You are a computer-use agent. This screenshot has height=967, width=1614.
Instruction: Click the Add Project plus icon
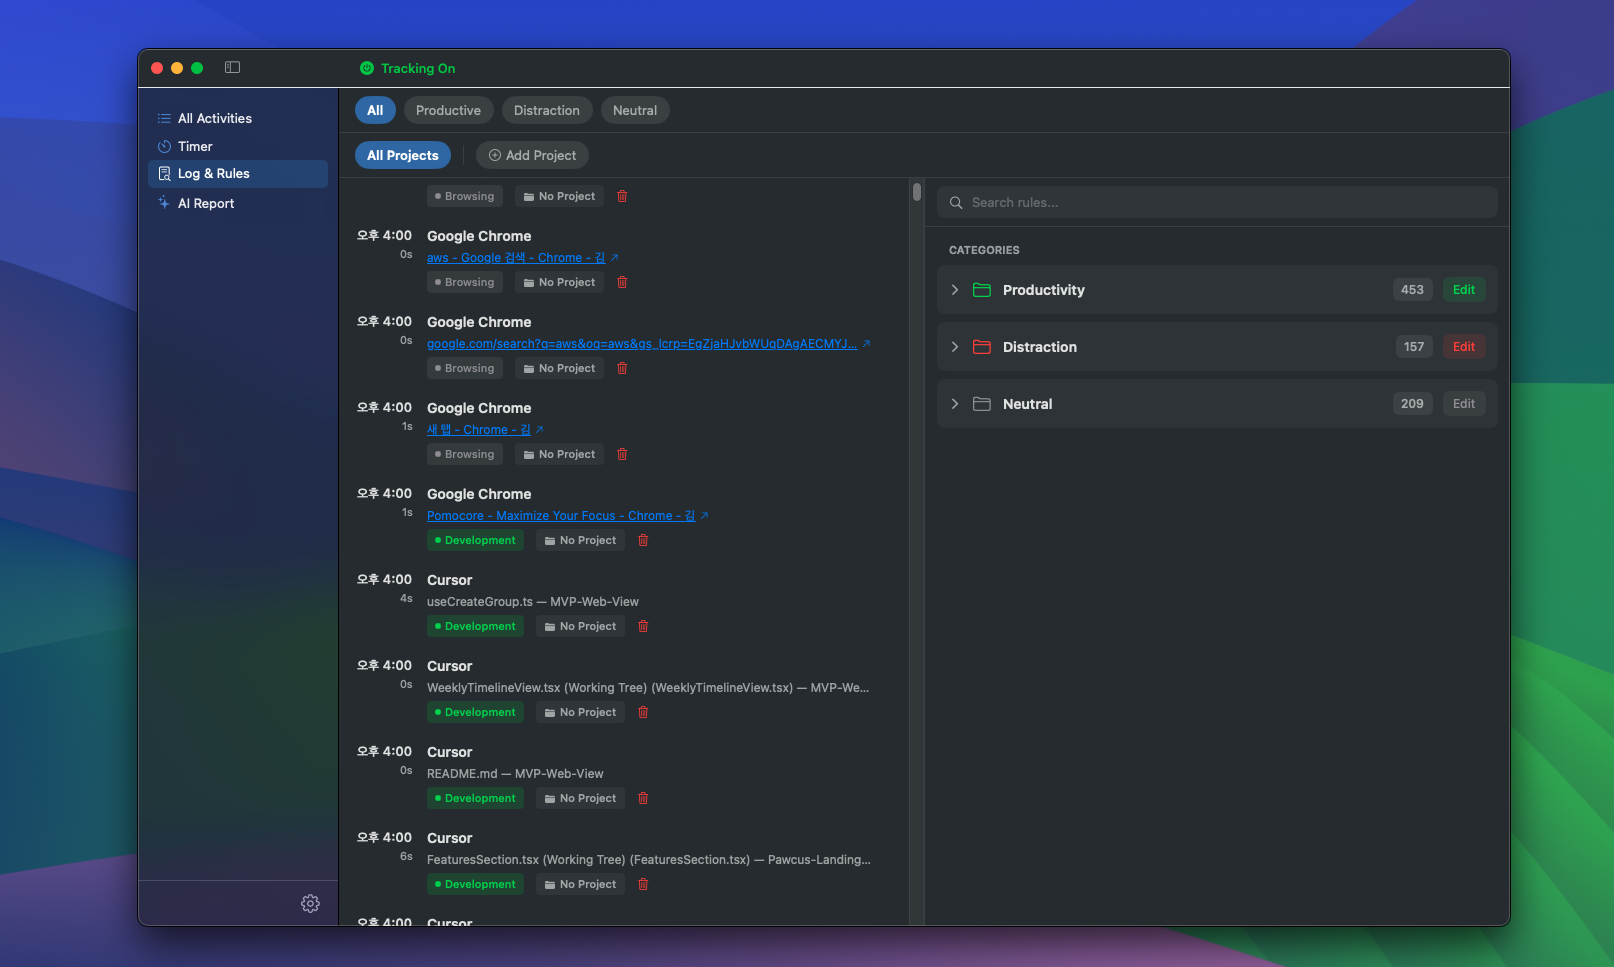[x=494, y=155]
